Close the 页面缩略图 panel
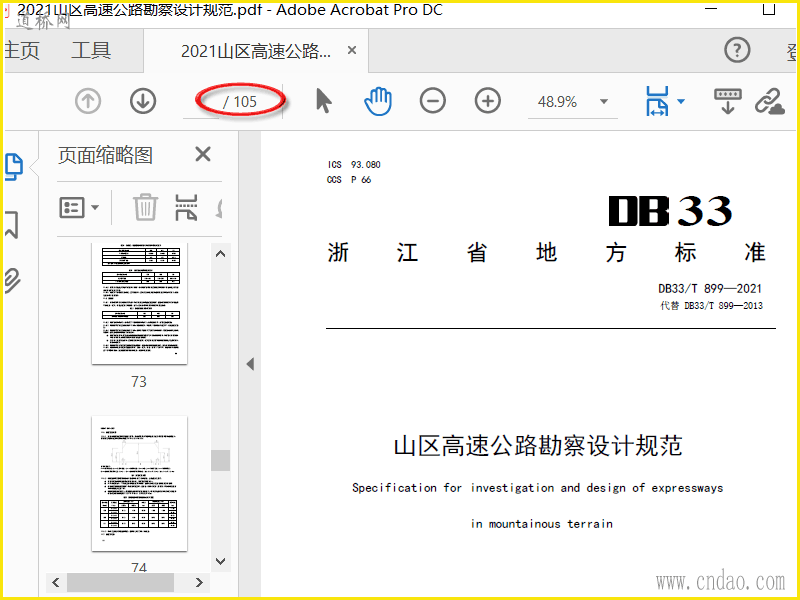 point(203,154)
